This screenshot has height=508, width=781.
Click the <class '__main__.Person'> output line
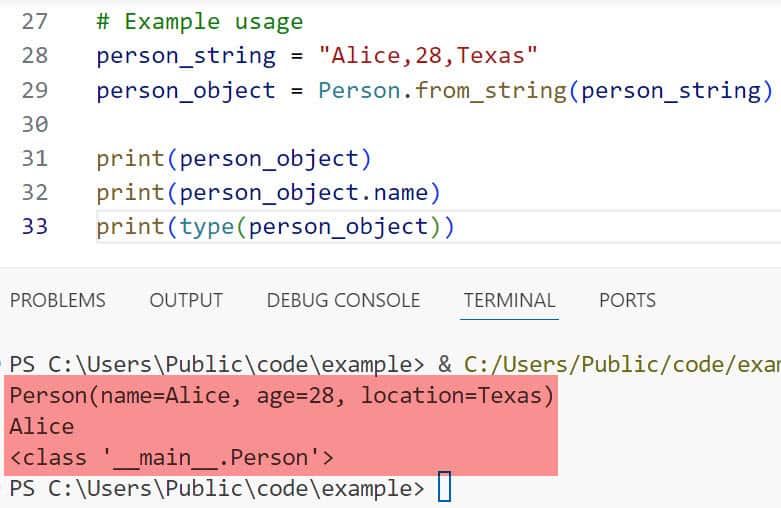point(171,458)
